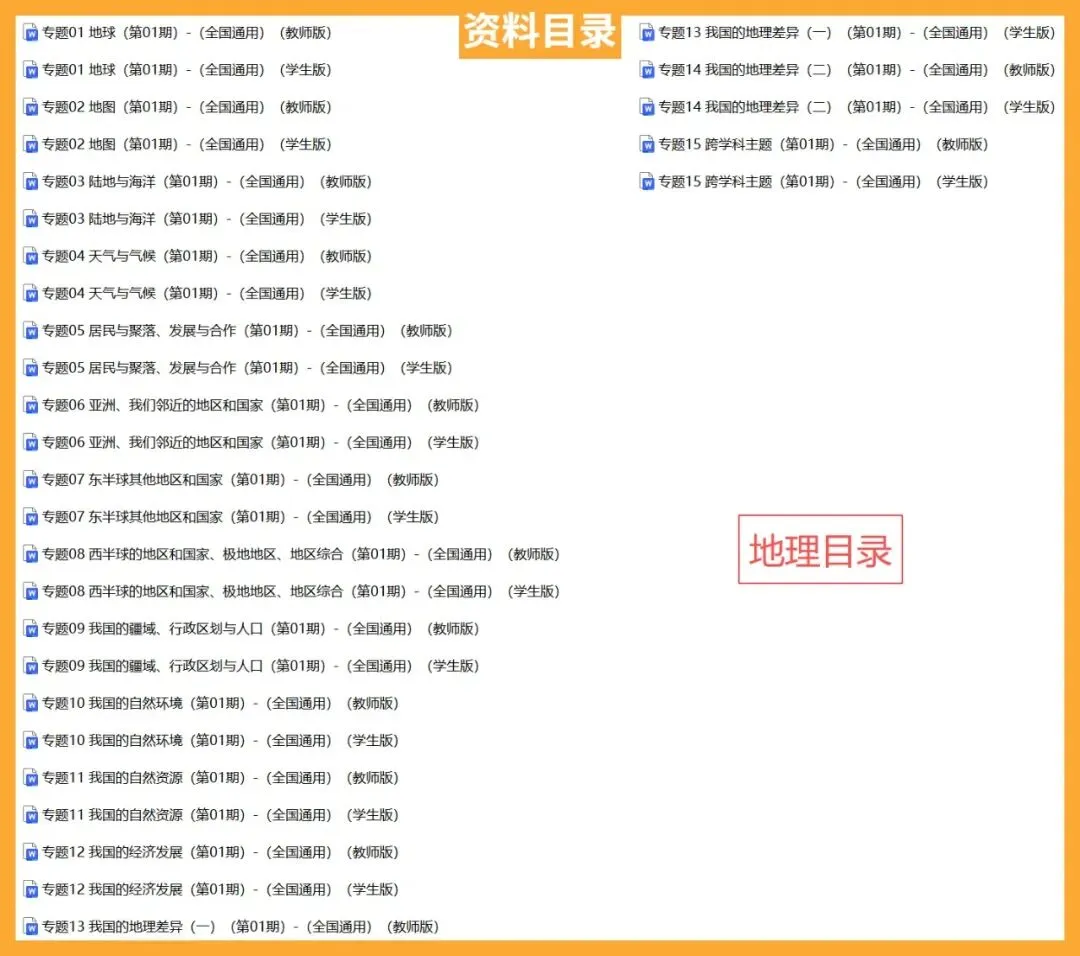Click the Word icon beside 专题01 地球 教师版
This screenshot has width=1080, height=956.
coord(29,32)
